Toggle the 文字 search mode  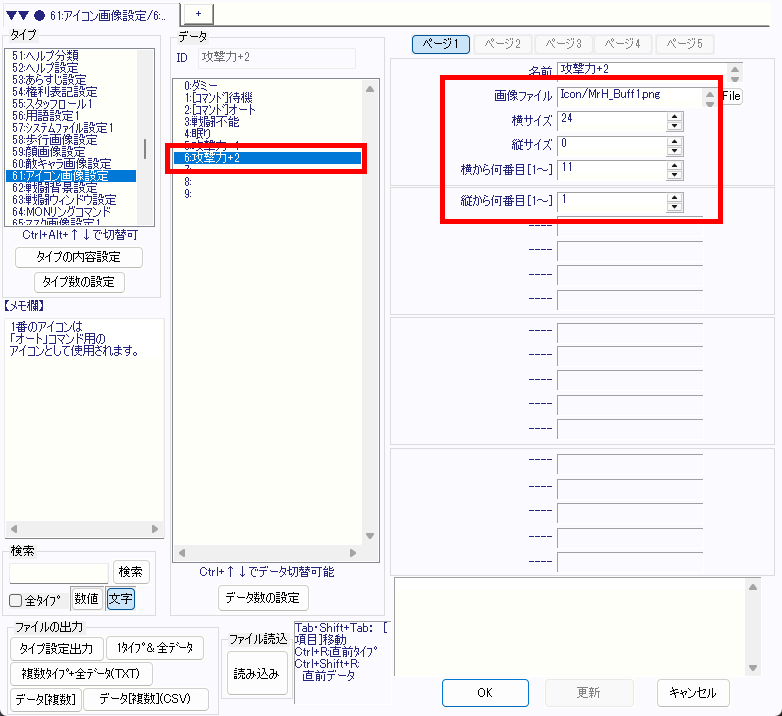point(120,599)
